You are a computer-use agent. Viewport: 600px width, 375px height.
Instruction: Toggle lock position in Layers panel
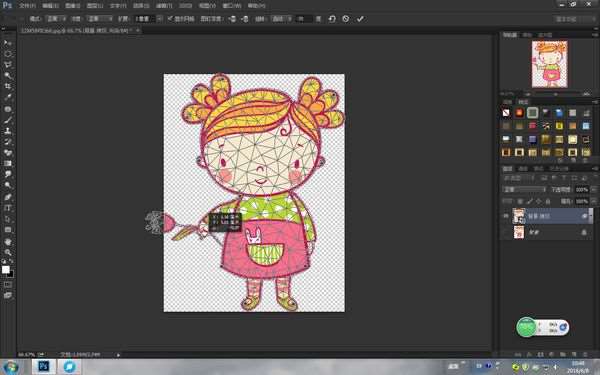click(539, 201)
